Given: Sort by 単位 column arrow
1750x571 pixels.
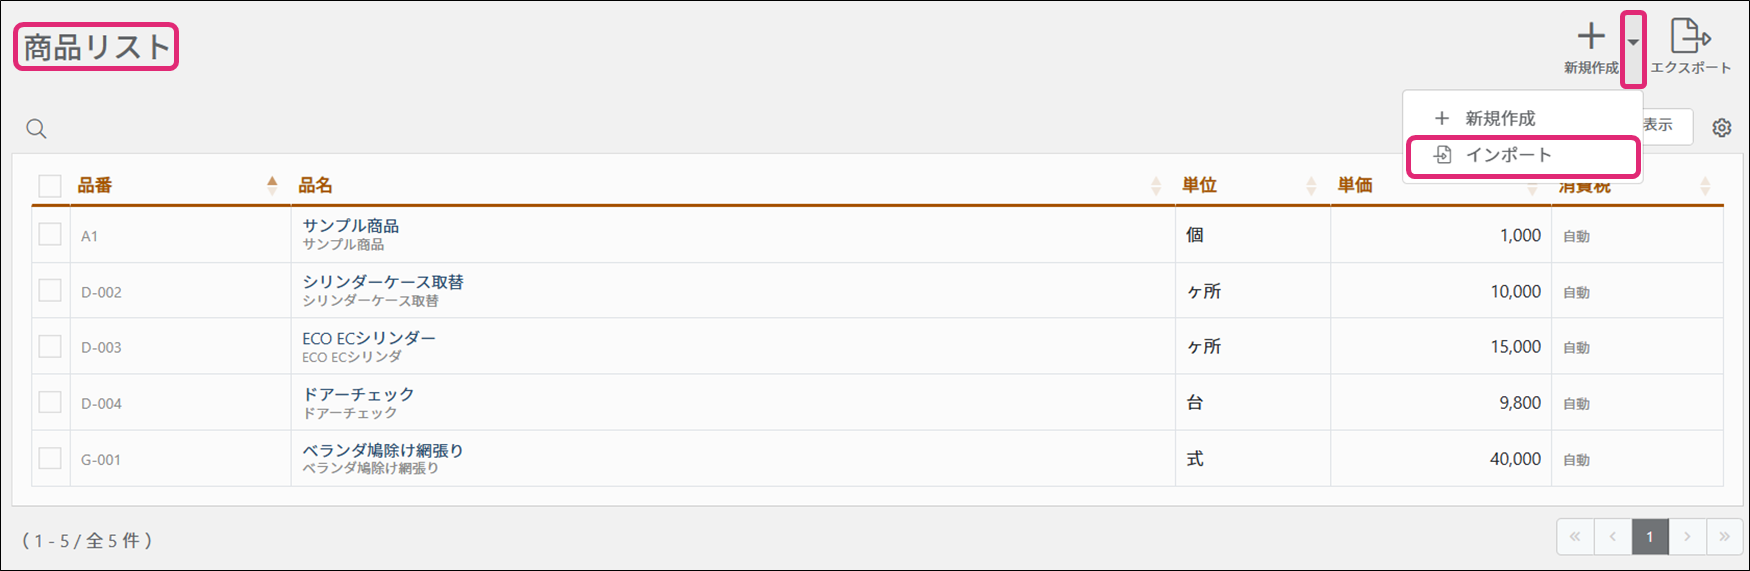Looking at the screenshot, I should tap(1311, 185).
